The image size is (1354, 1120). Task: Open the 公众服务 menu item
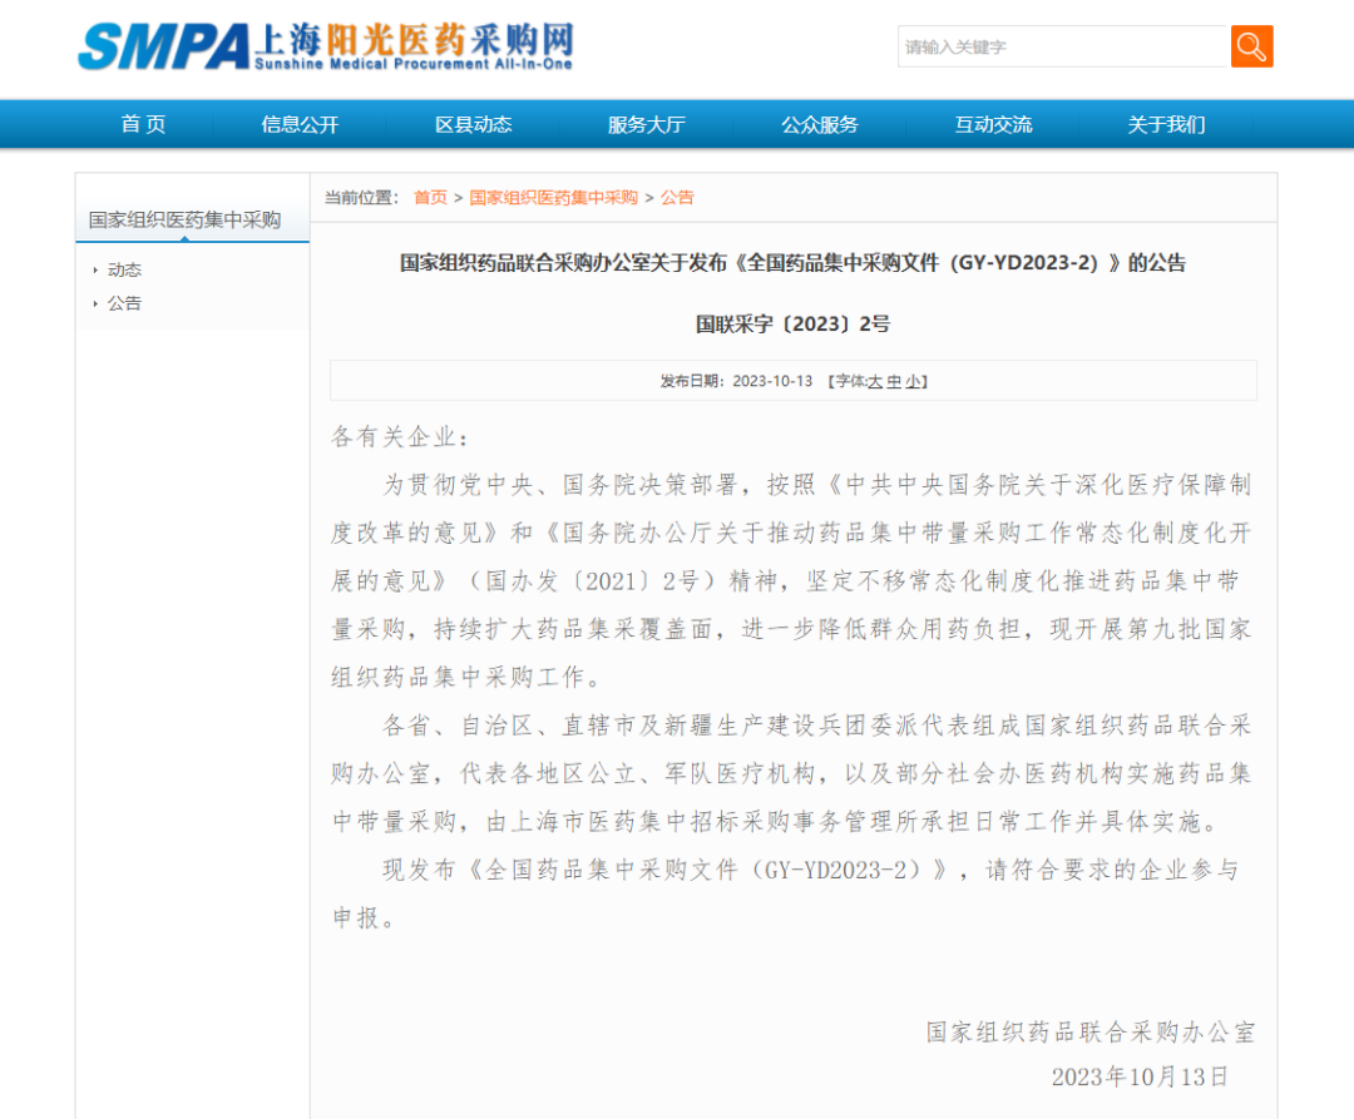[x=820, y=124]
